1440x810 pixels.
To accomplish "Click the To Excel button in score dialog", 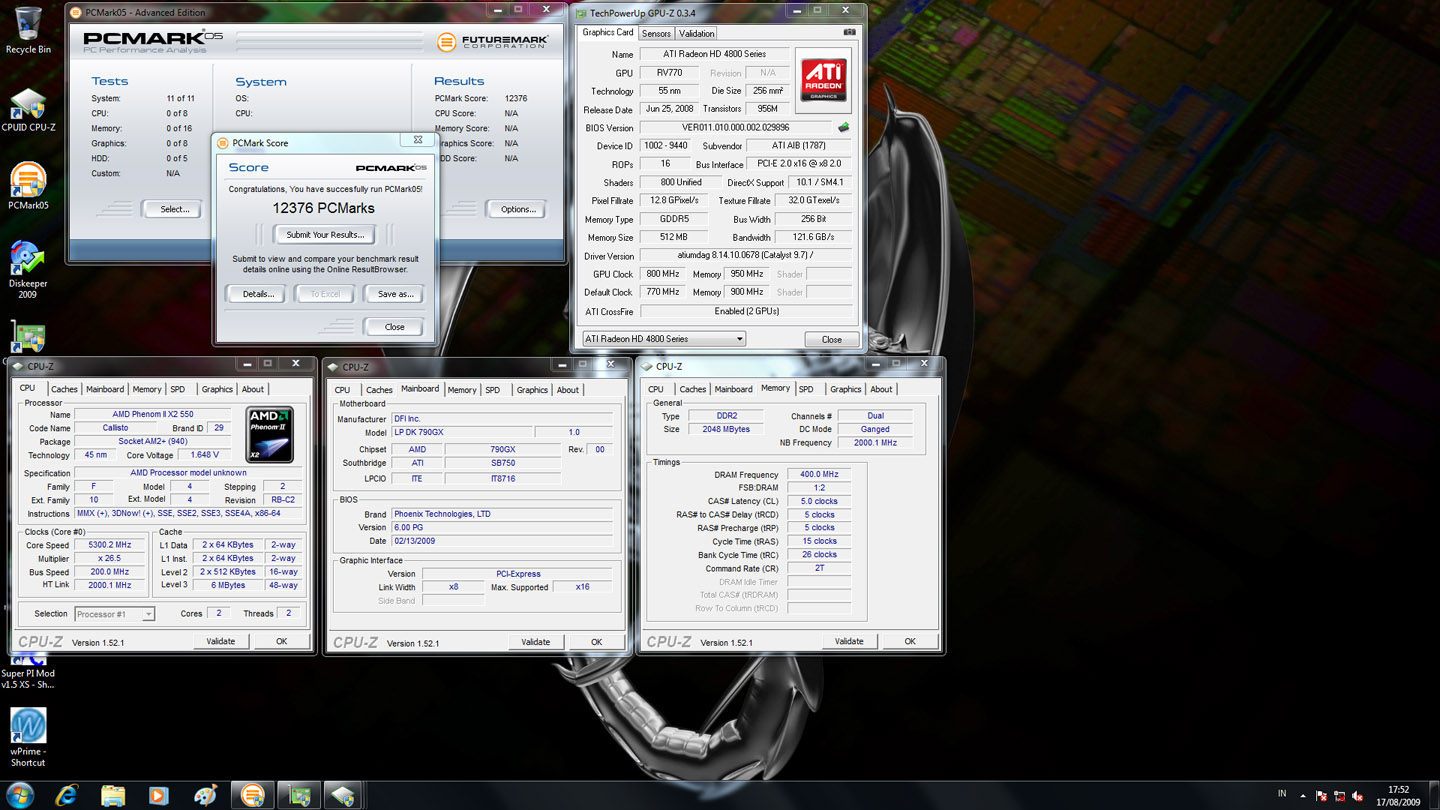I will [325, 294].
